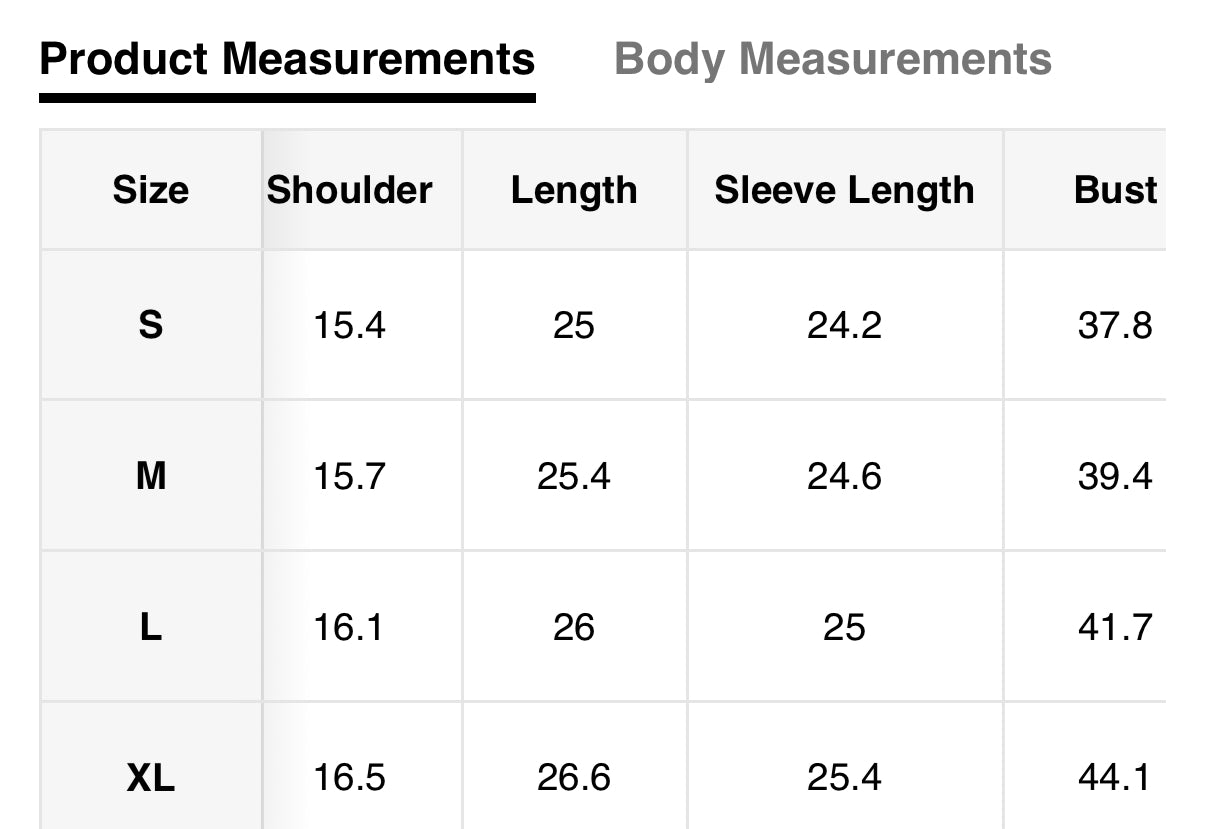Click the XL size row label
The width and height of the screenshot is (1206, 829).
click(x=150, y=778)
